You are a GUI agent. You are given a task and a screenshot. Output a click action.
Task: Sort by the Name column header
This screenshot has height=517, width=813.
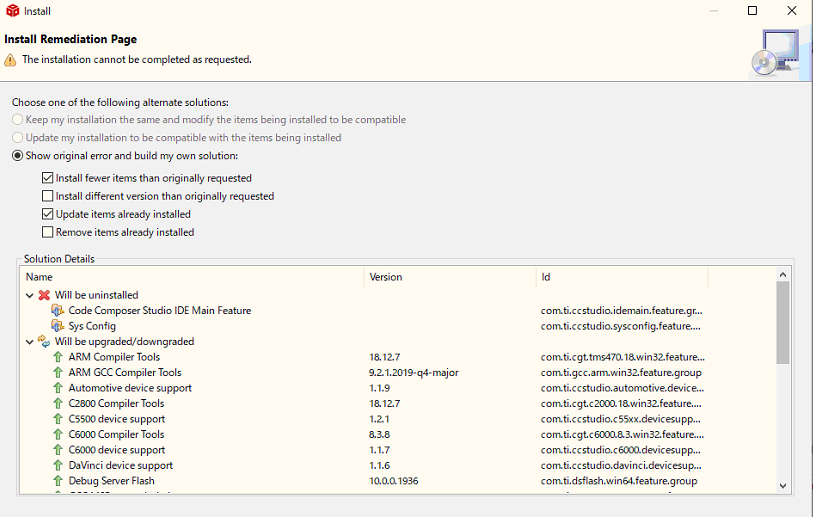190,277
